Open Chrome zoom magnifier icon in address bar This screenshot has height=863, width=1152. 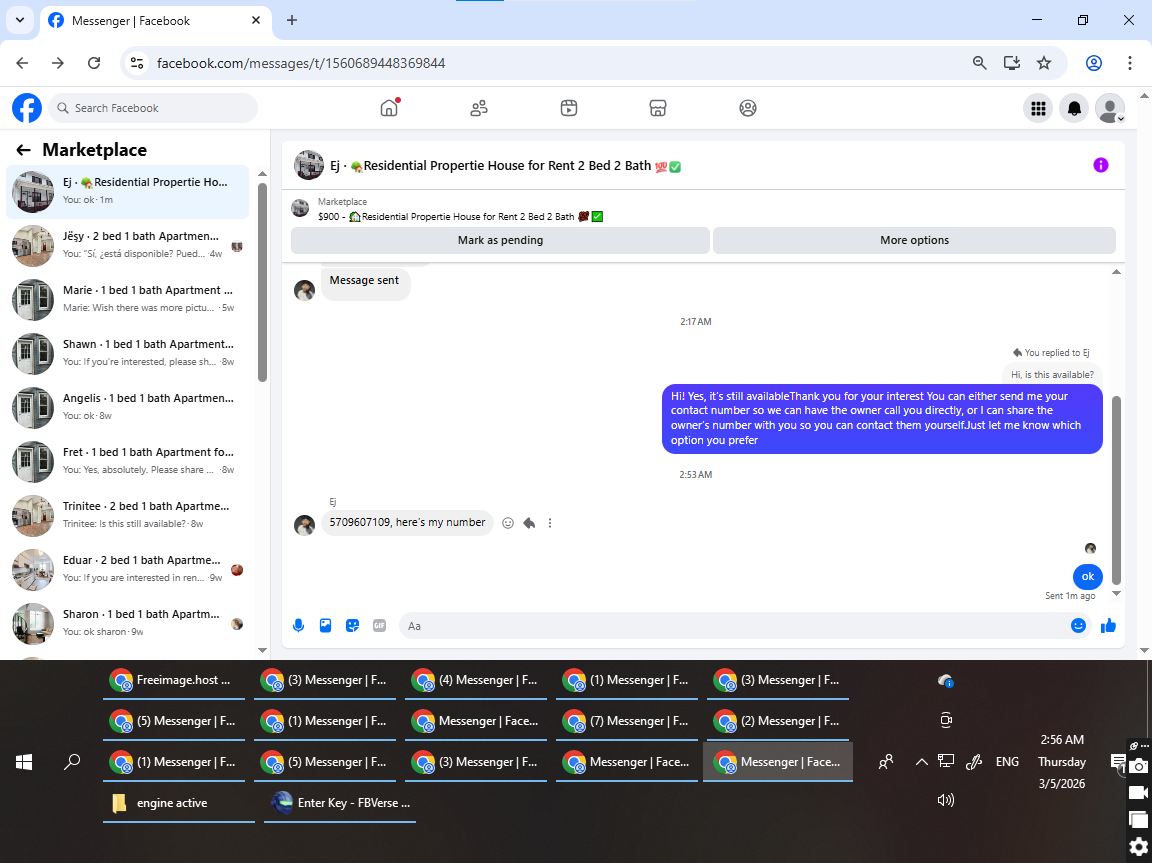click(979, 63)
